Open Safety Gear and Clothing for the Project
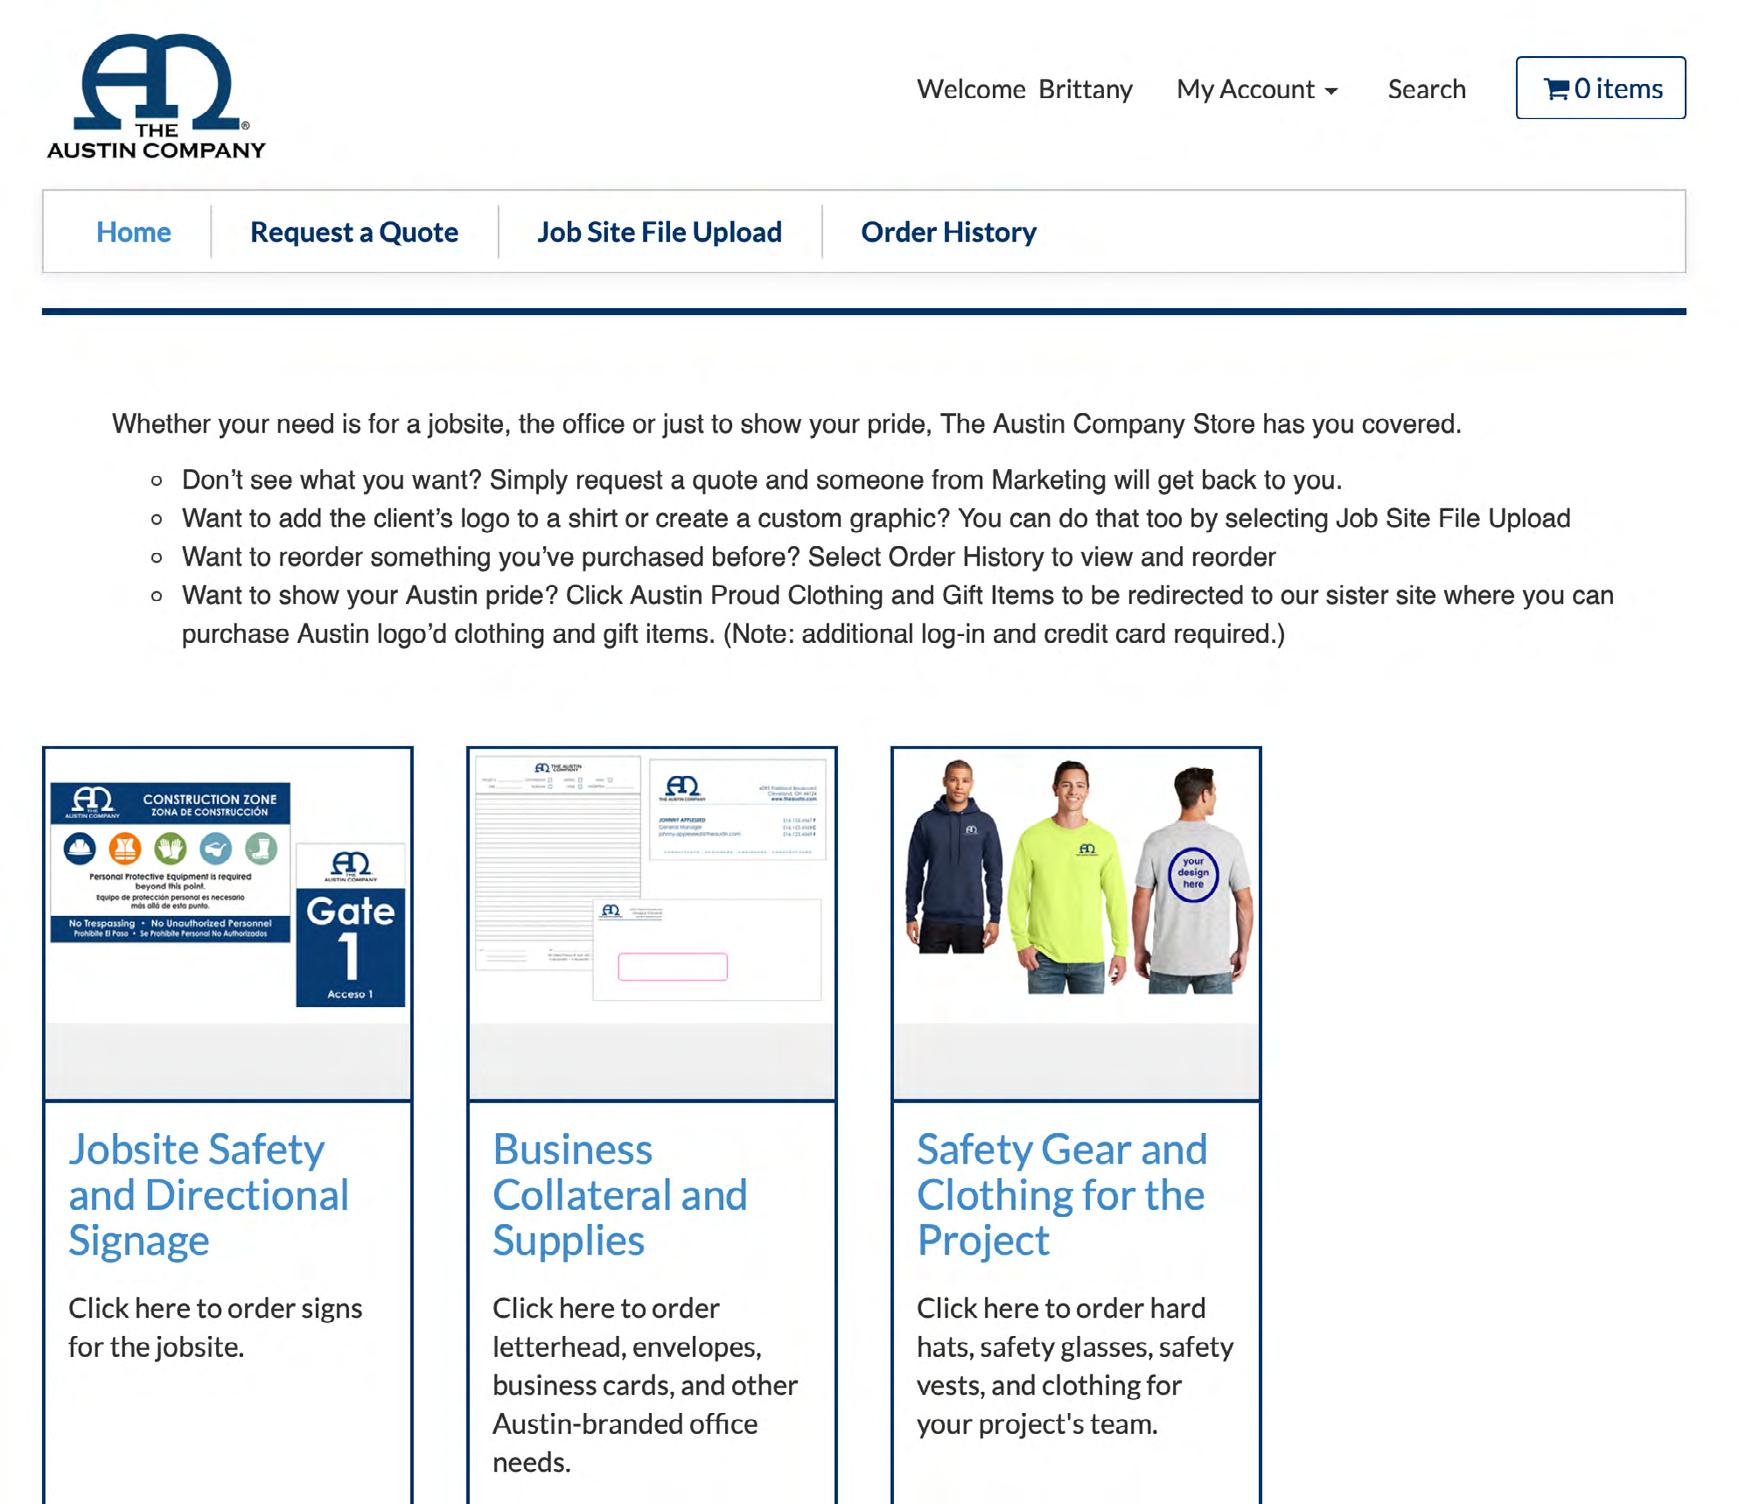 (x=1062, y=1195)
